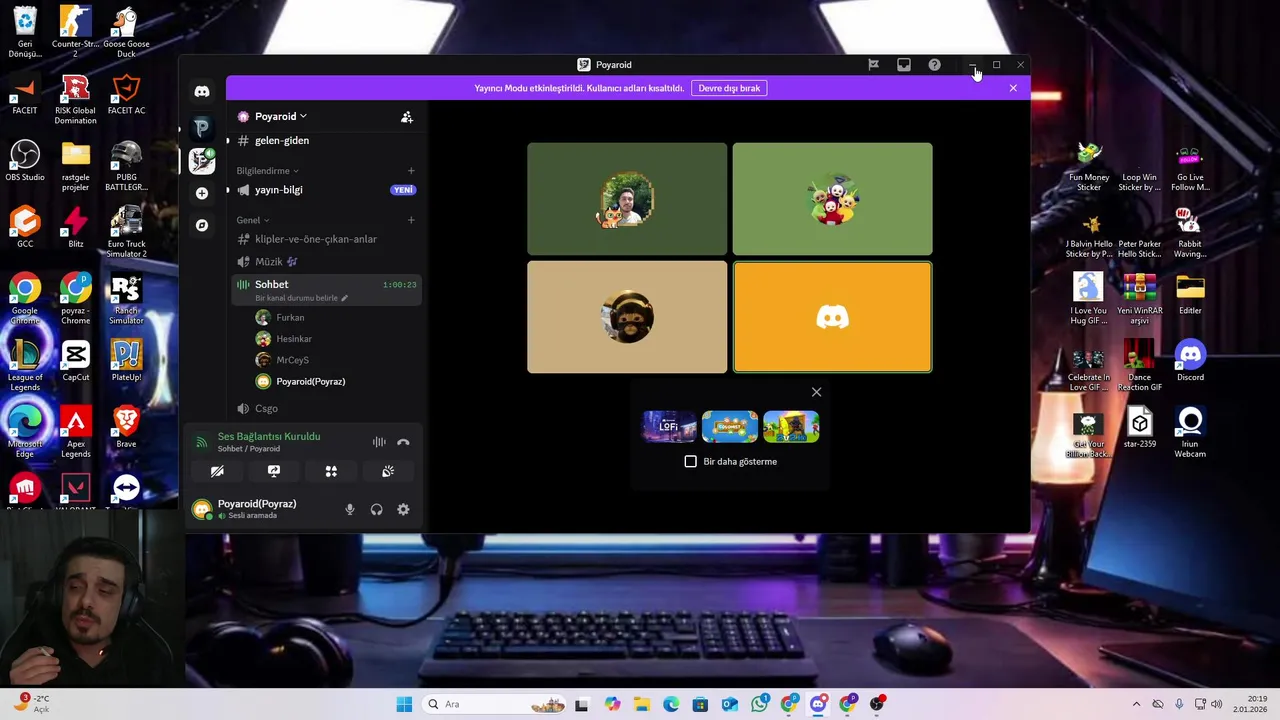
Task: Click the middle gold activity thumbnail
Action: pos(730,426)
